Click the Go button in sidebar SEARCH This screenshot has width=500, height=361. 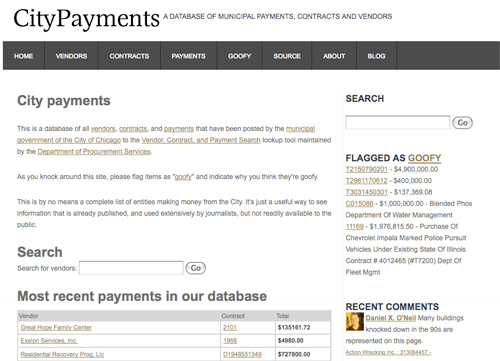[462, 123]
